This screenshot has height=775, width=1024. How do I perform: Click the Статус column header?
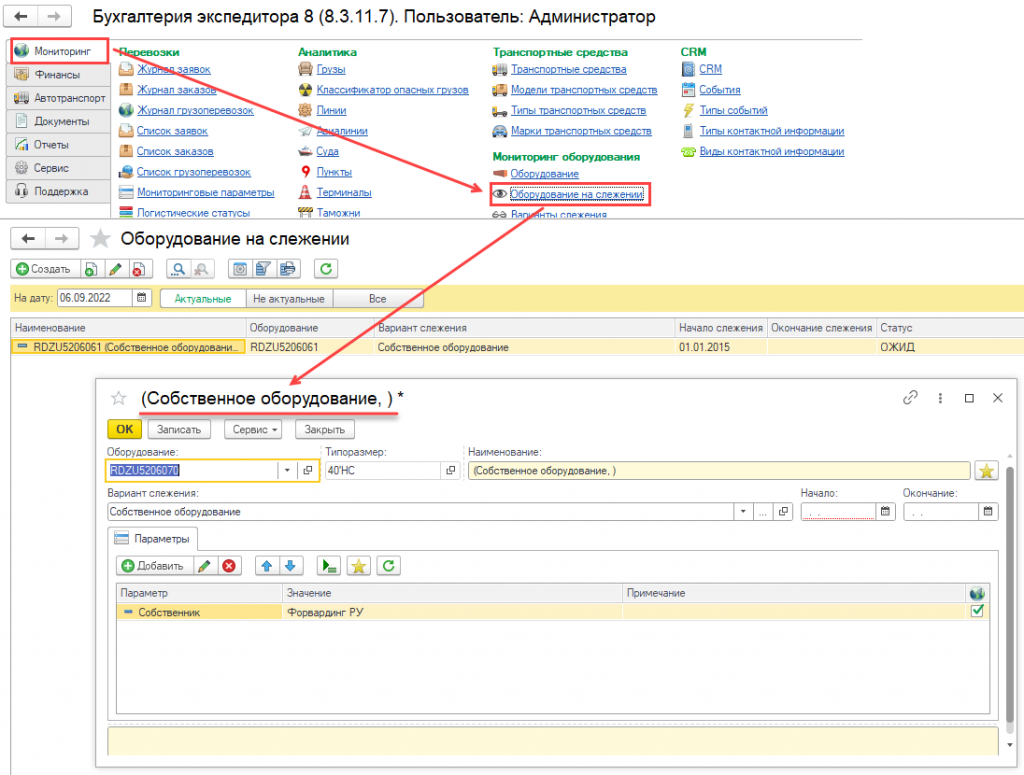coord(950,328)
